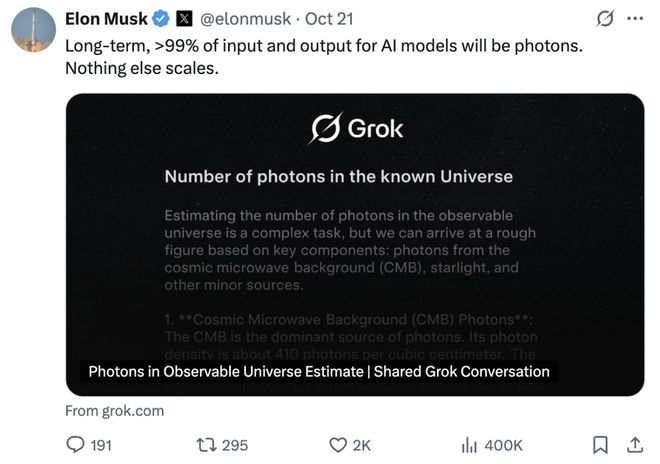Open Elon Musk's profile avatar picture
Image resolution: width=660 pixels, height=464 pixels.
tap(33, 30)
